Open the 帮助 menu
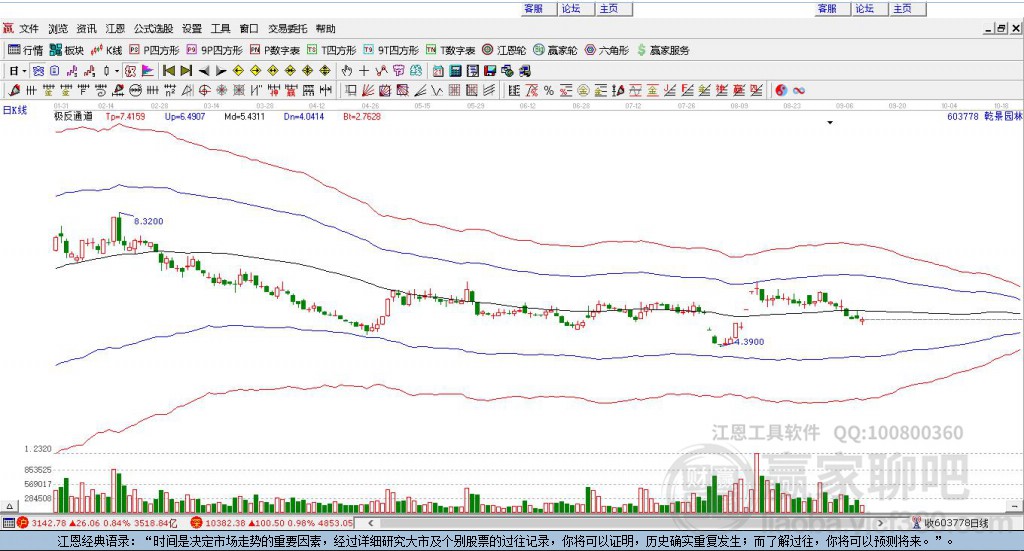1024x551 pixels. (325, 29)
